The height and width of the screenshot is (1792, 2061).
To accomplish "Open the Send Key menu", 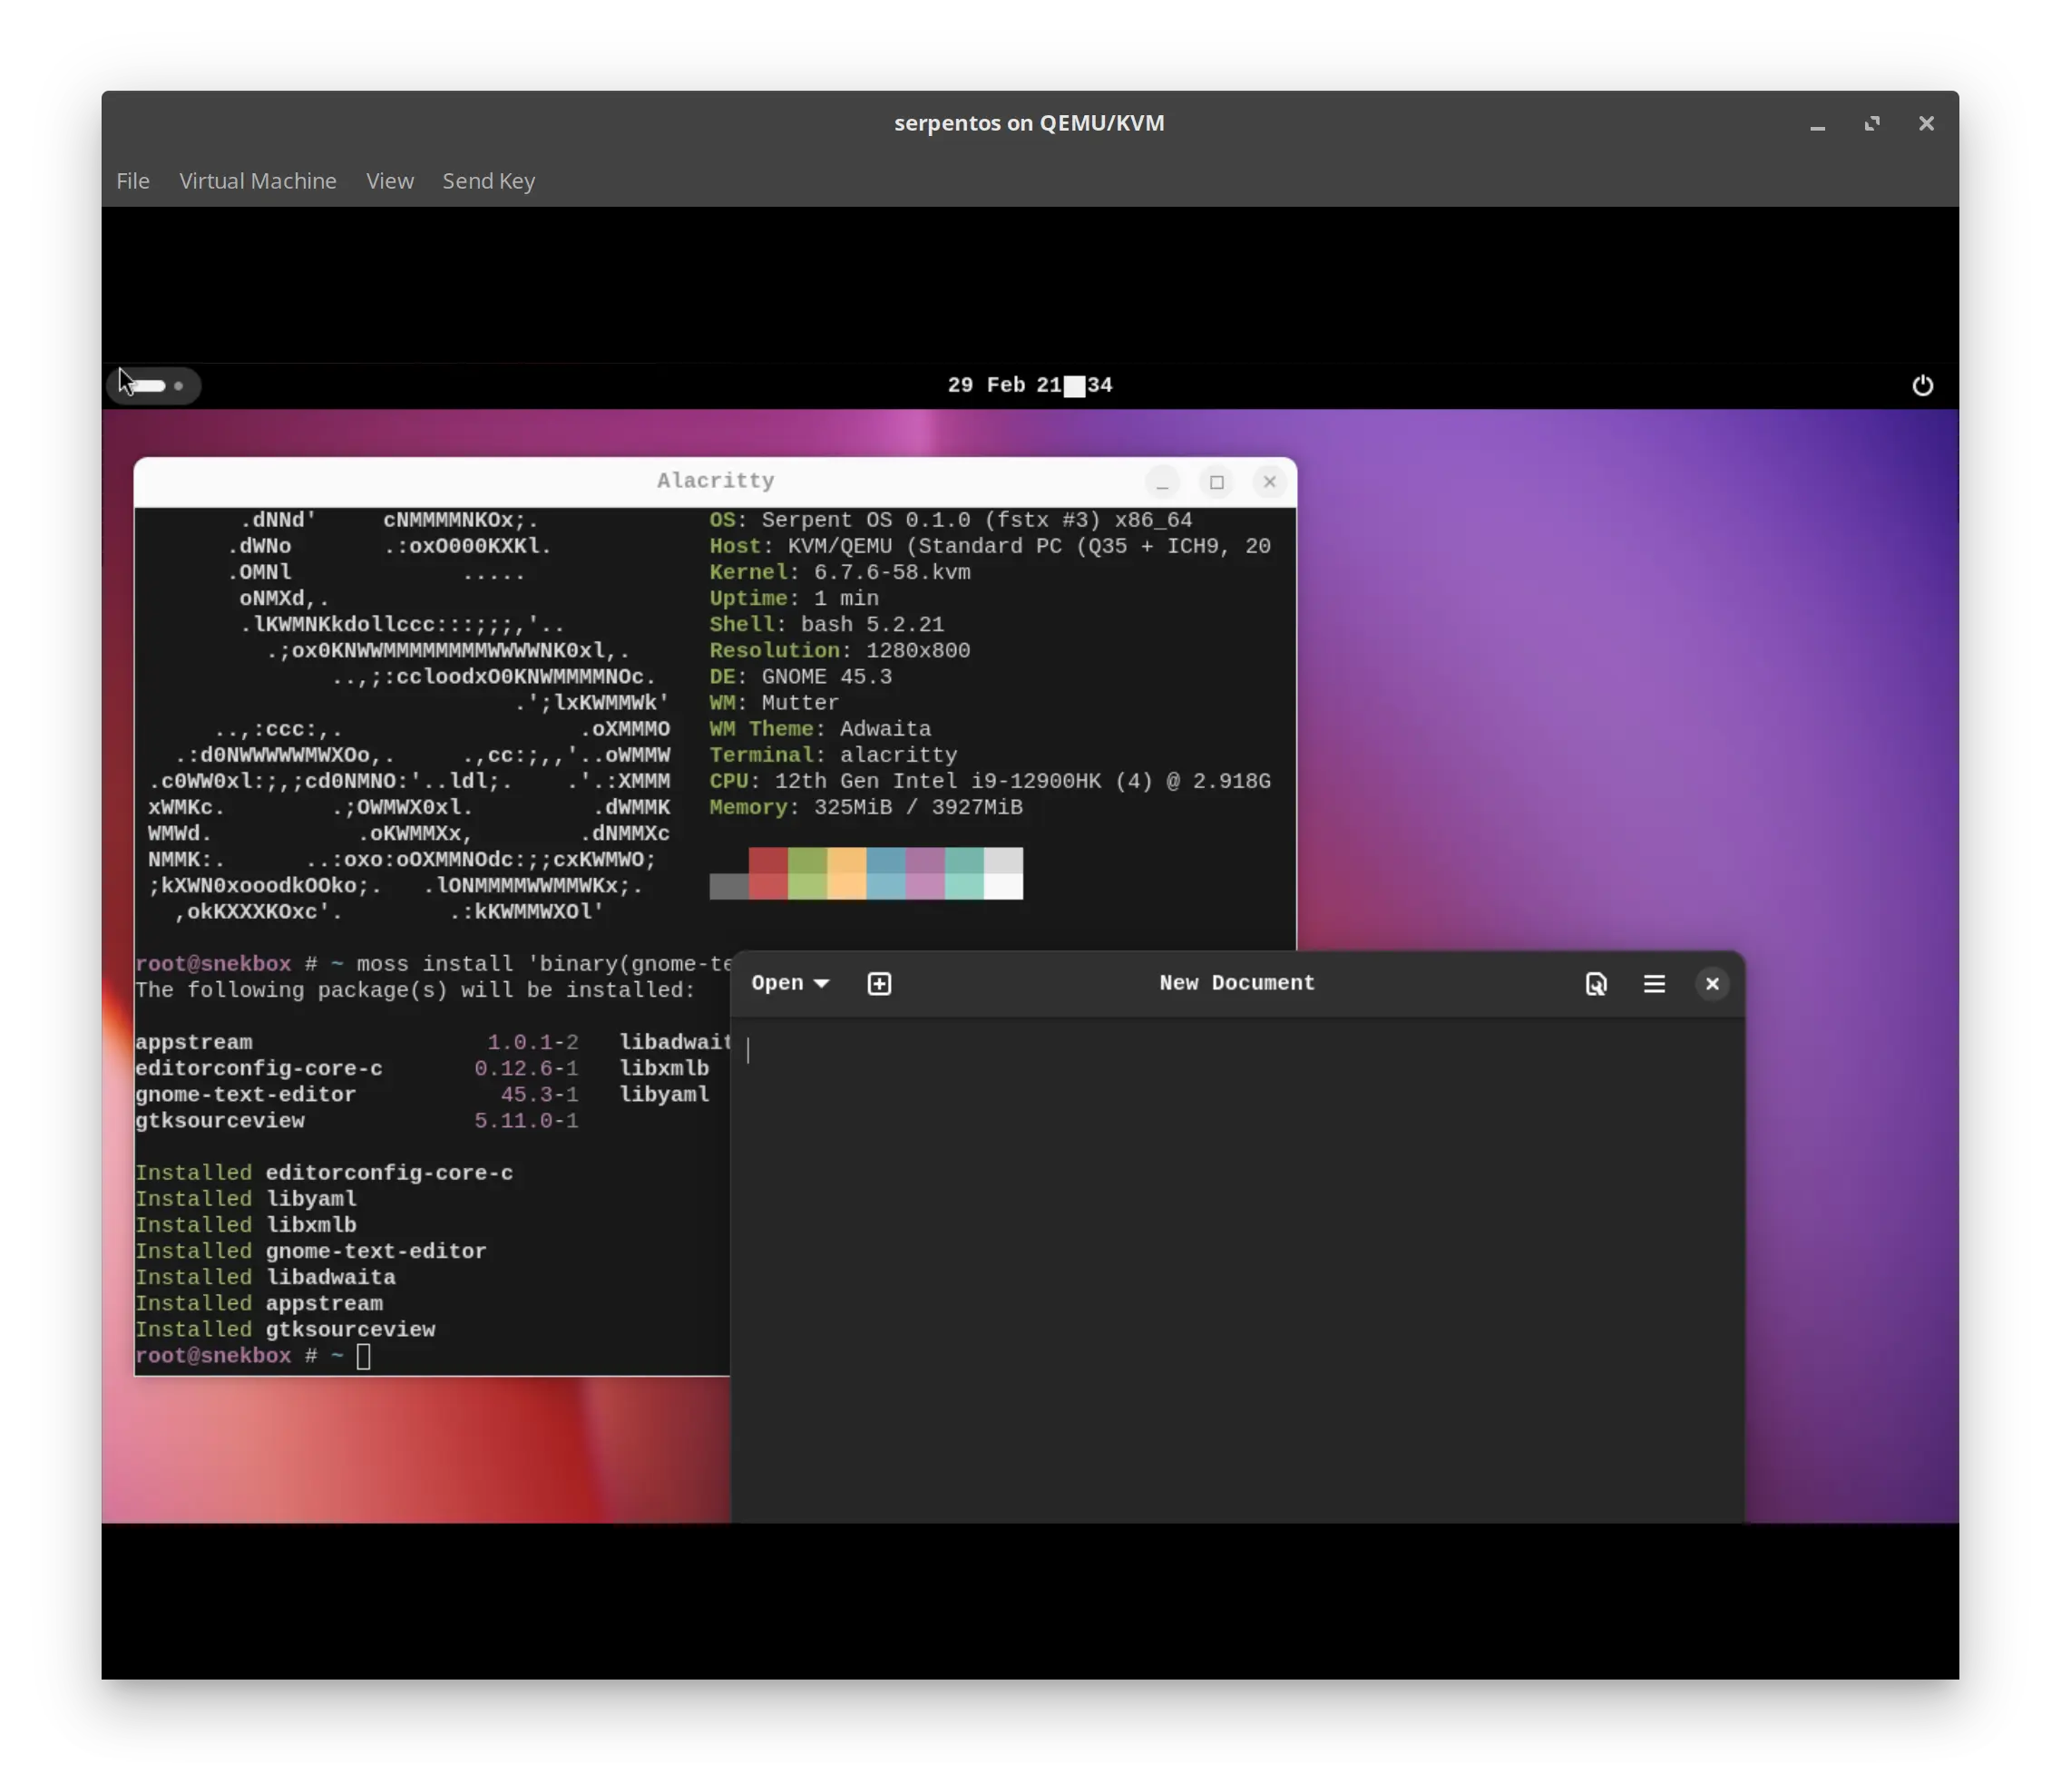I will click(x=489, y=181).
